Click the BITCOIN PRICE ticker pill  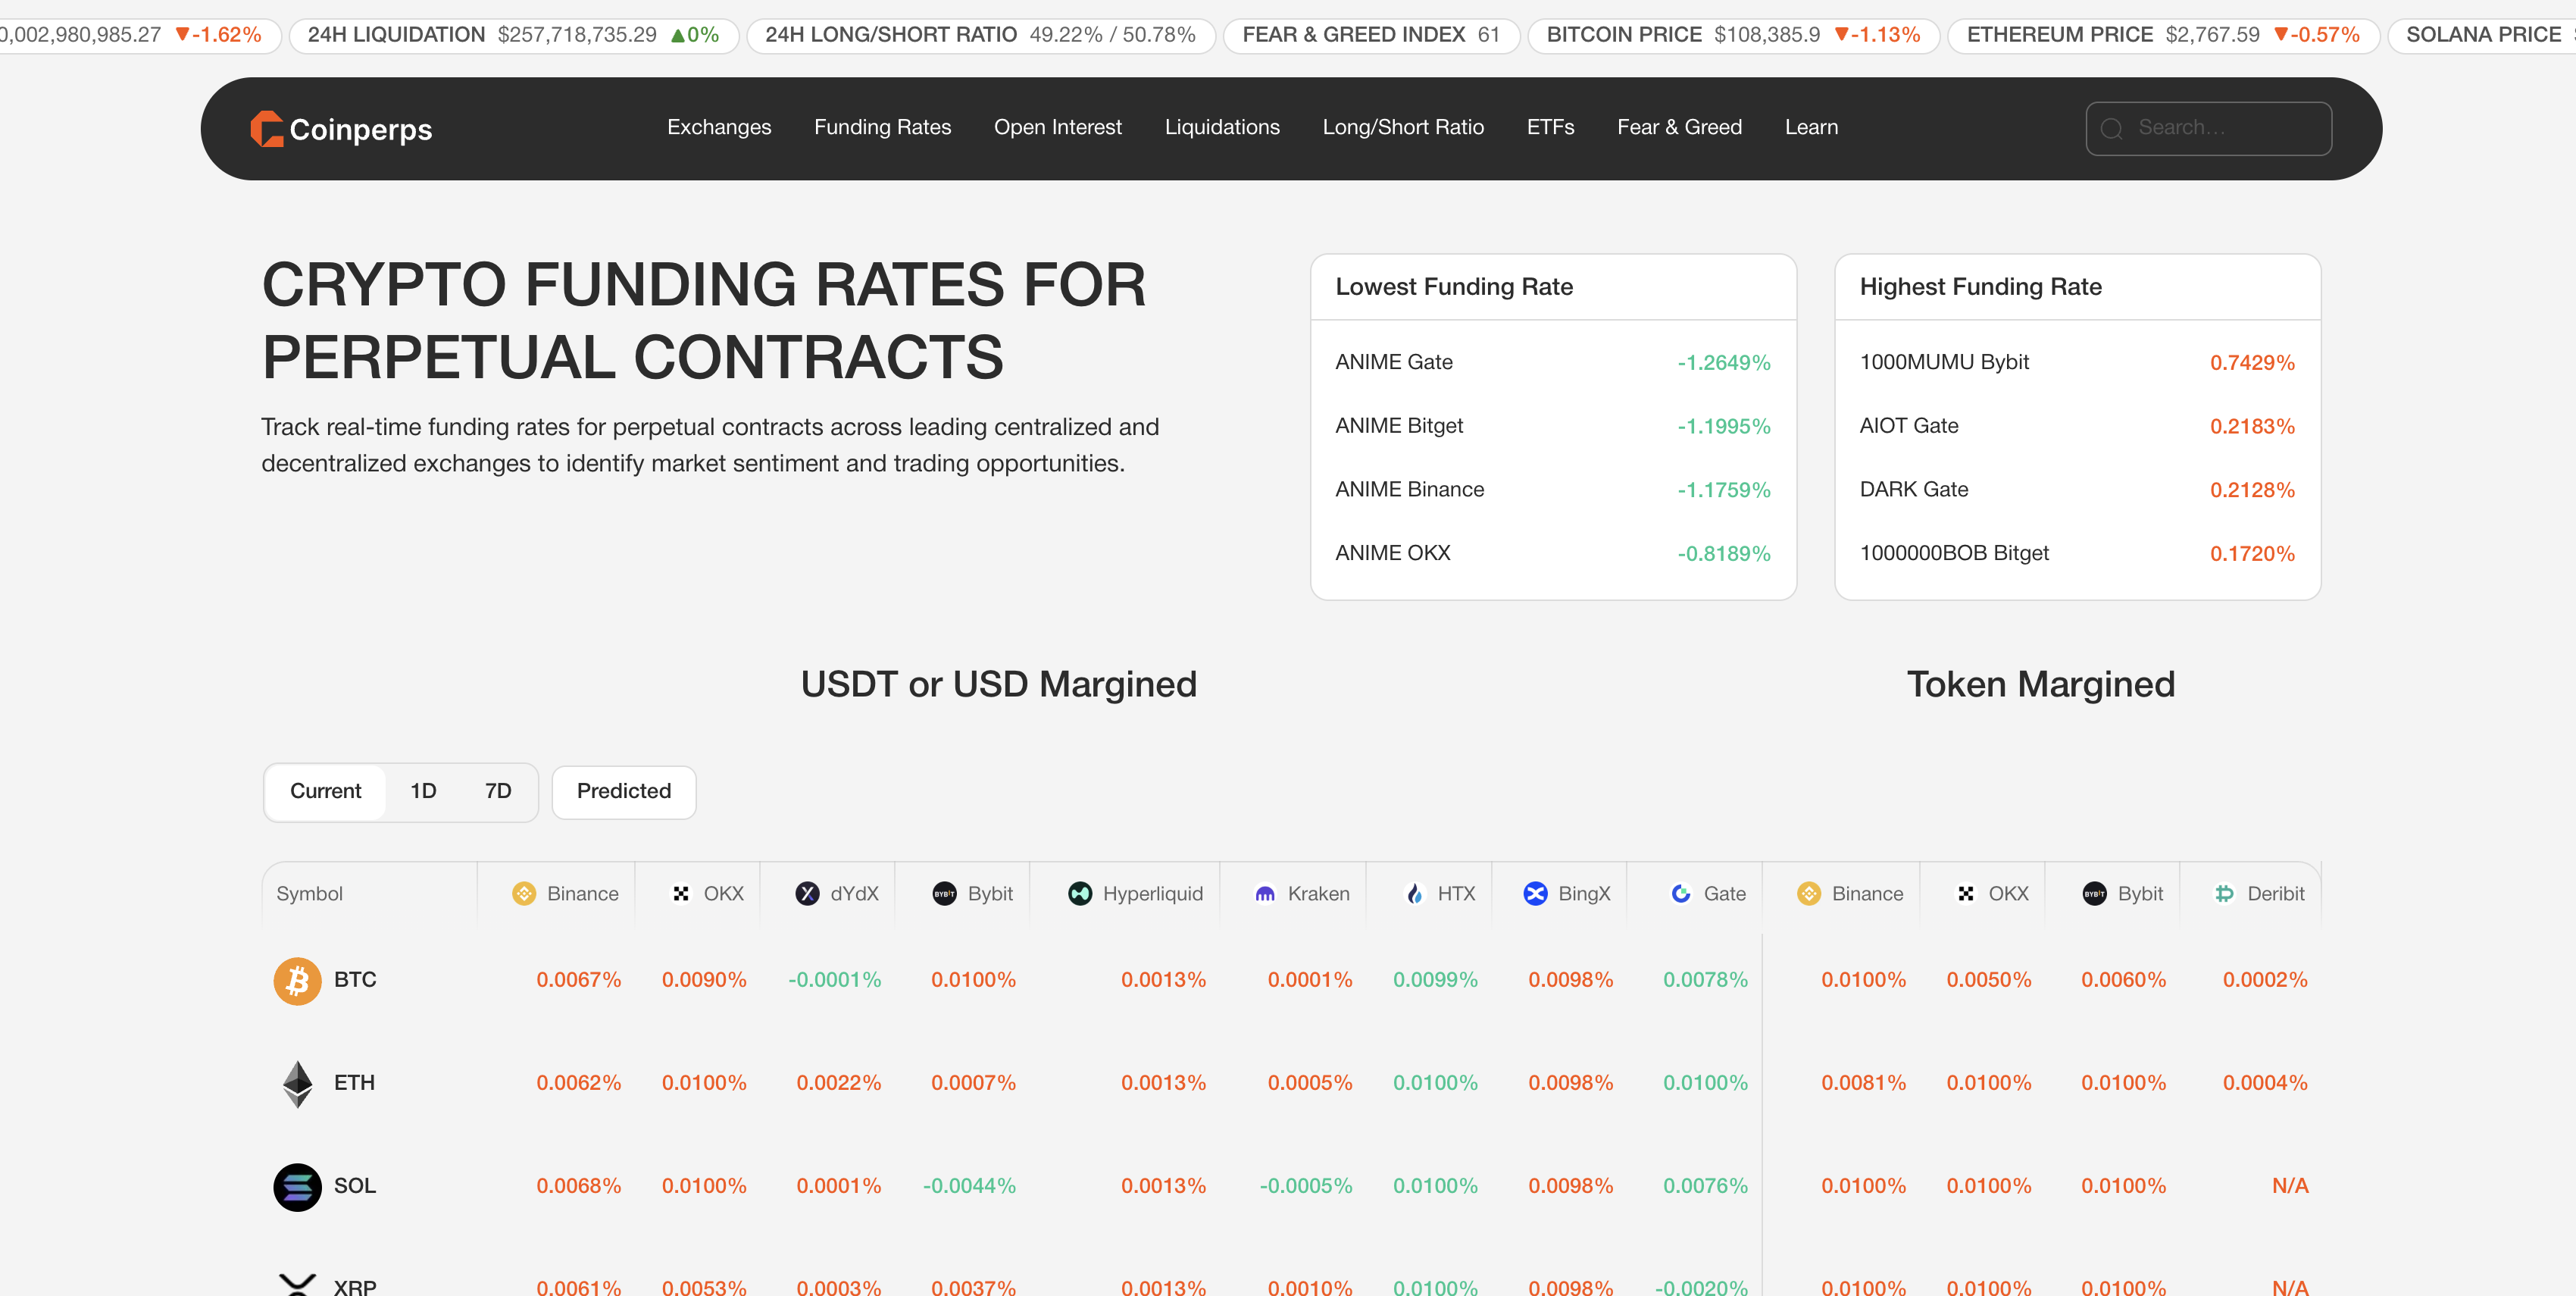coord(1733,35)
